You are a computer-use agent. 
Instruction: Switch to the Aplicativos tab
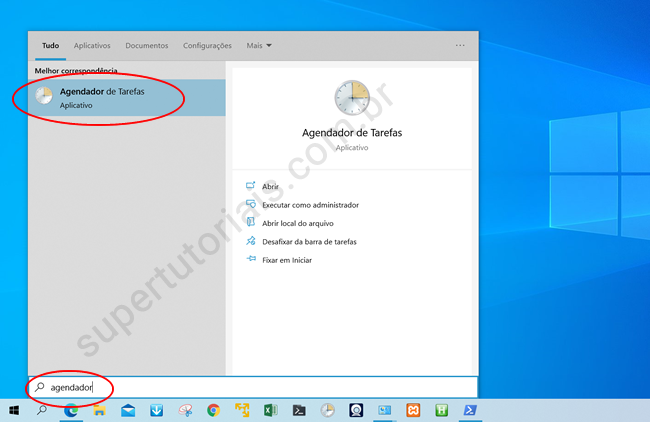point(91,45)
